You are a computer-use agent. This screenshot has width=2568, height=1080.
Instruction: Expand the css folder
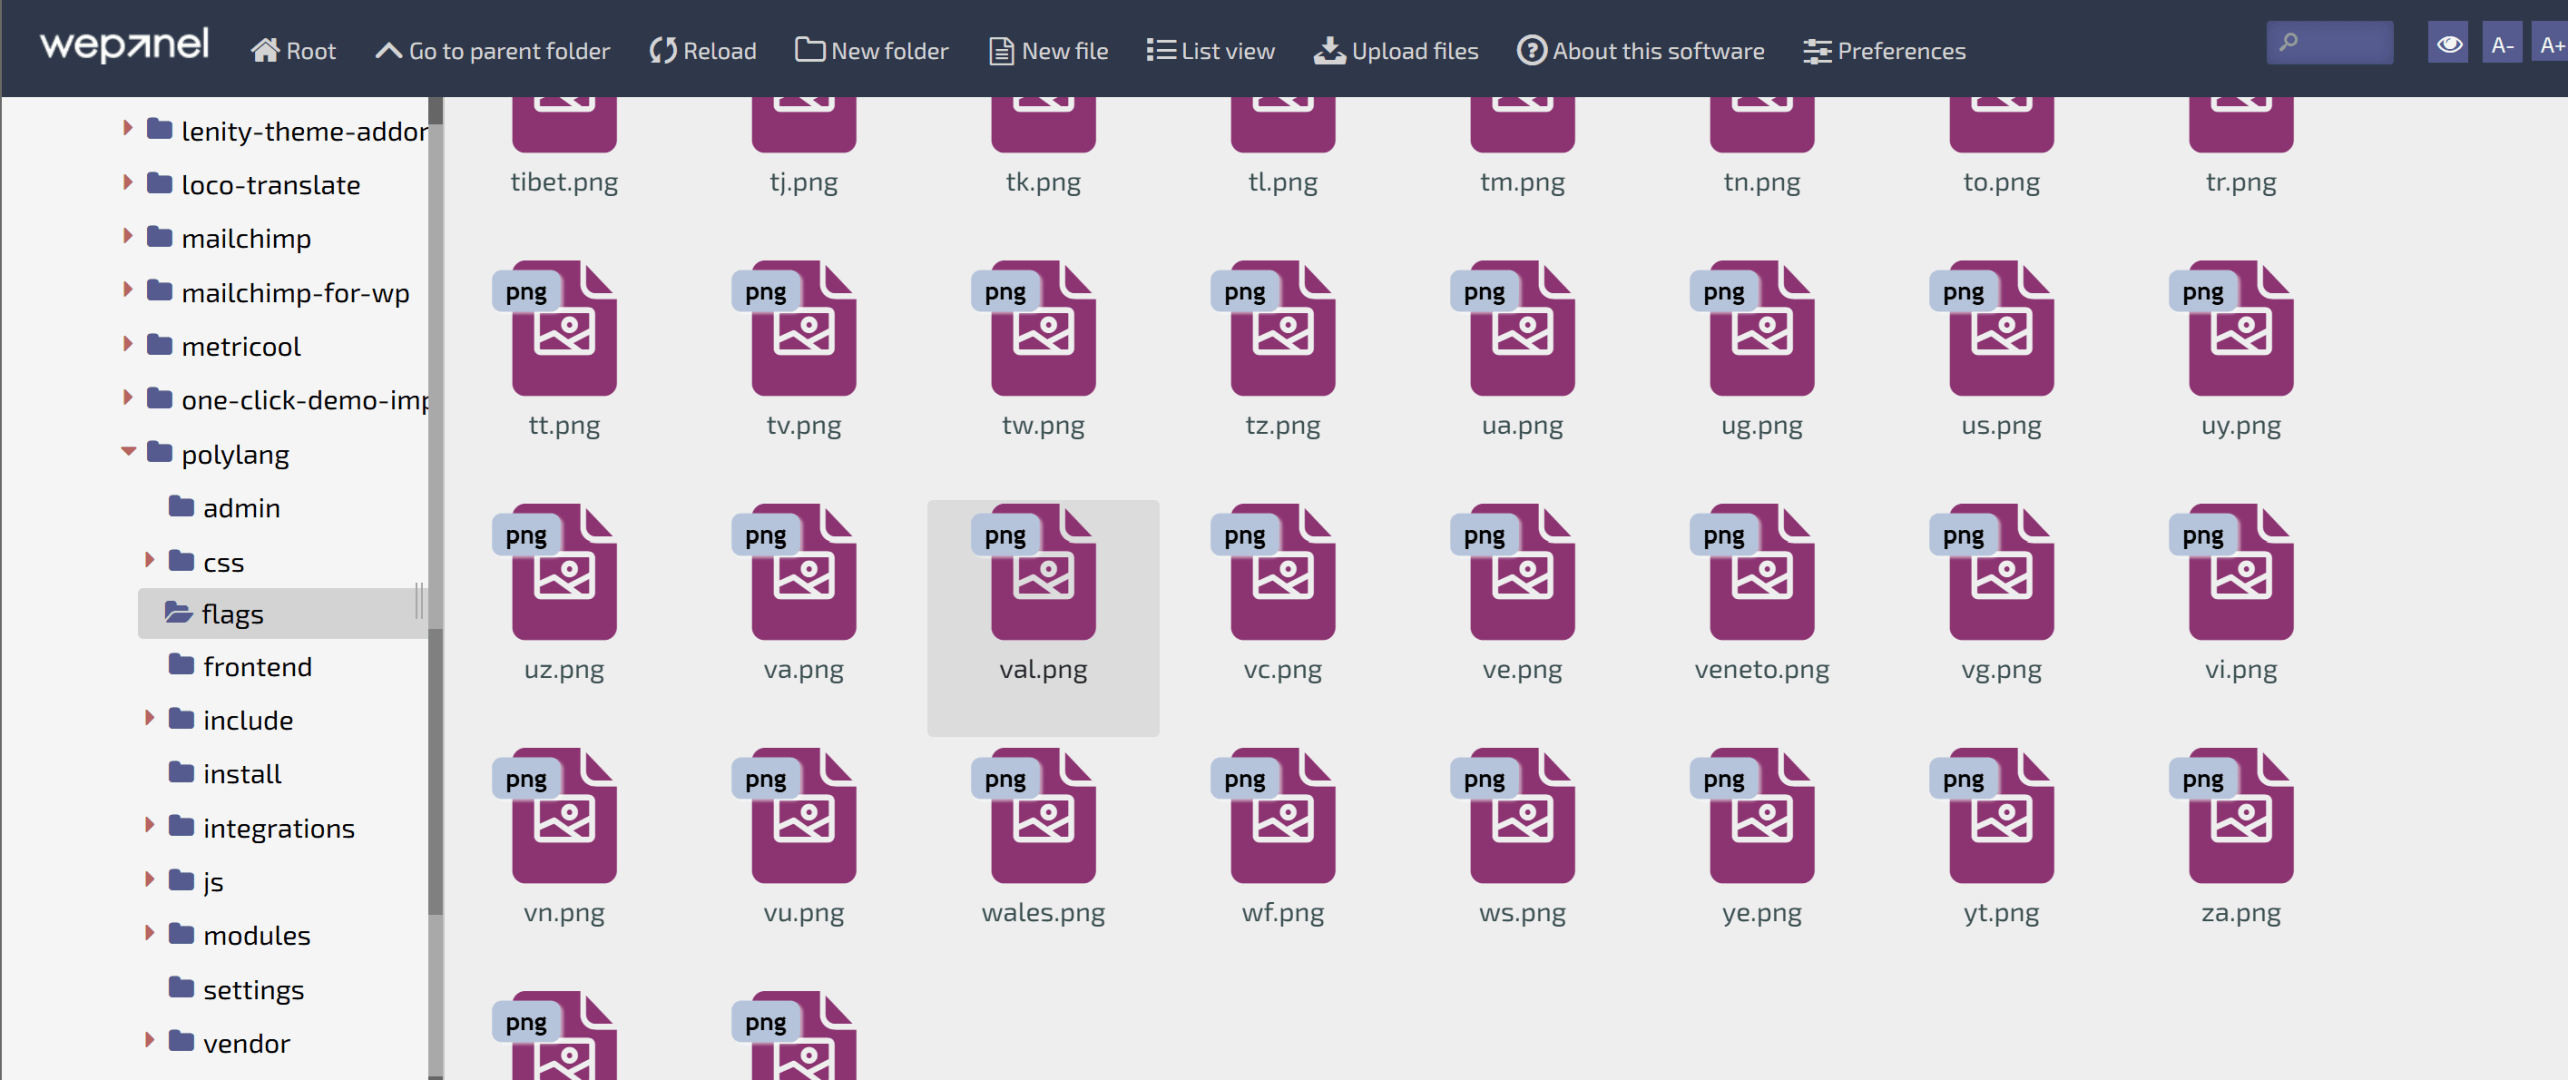pyautogui.click(x=150, y=560)
